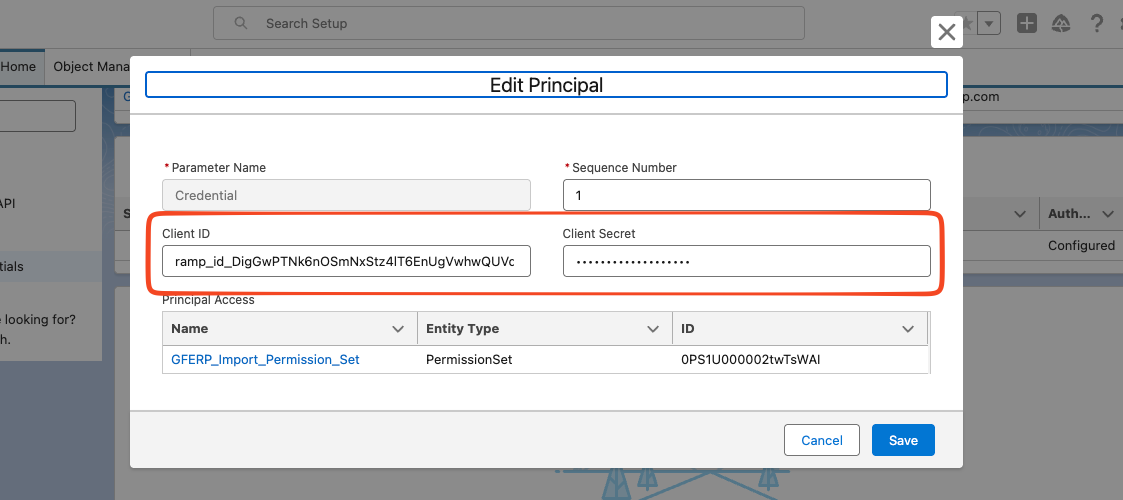Open the ID column menu chevron
The height and width of the screenshot is (500, 1123).
[908, 329]
